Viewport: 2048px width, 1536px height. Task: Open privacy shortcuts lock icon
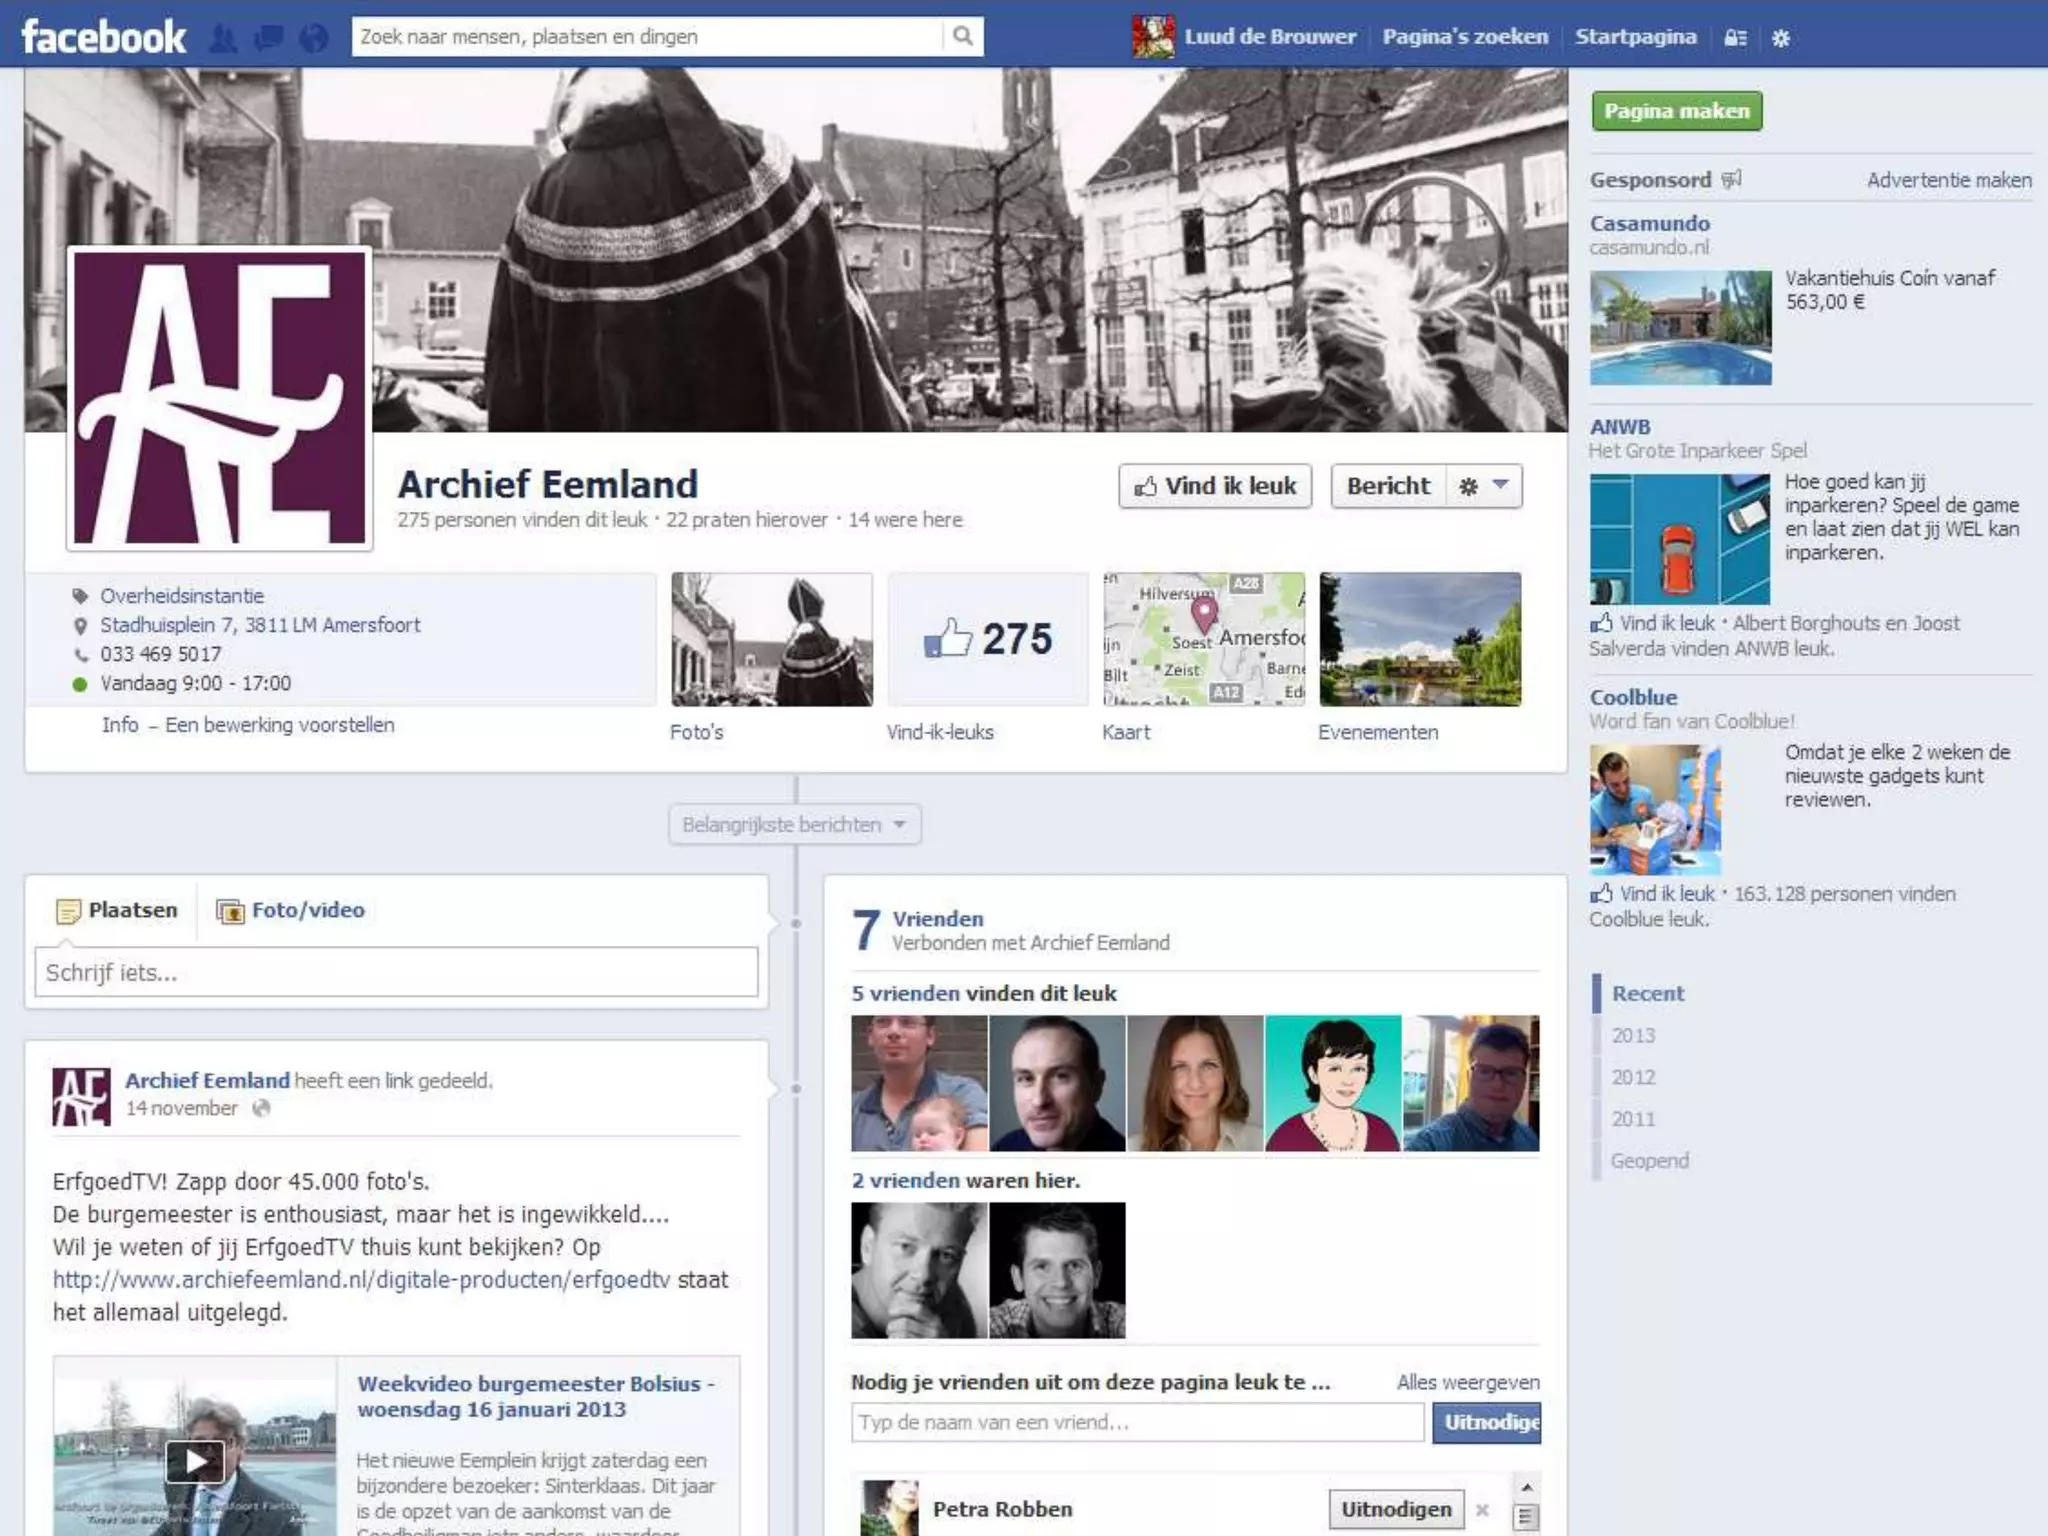click(x=1736, y=38)
